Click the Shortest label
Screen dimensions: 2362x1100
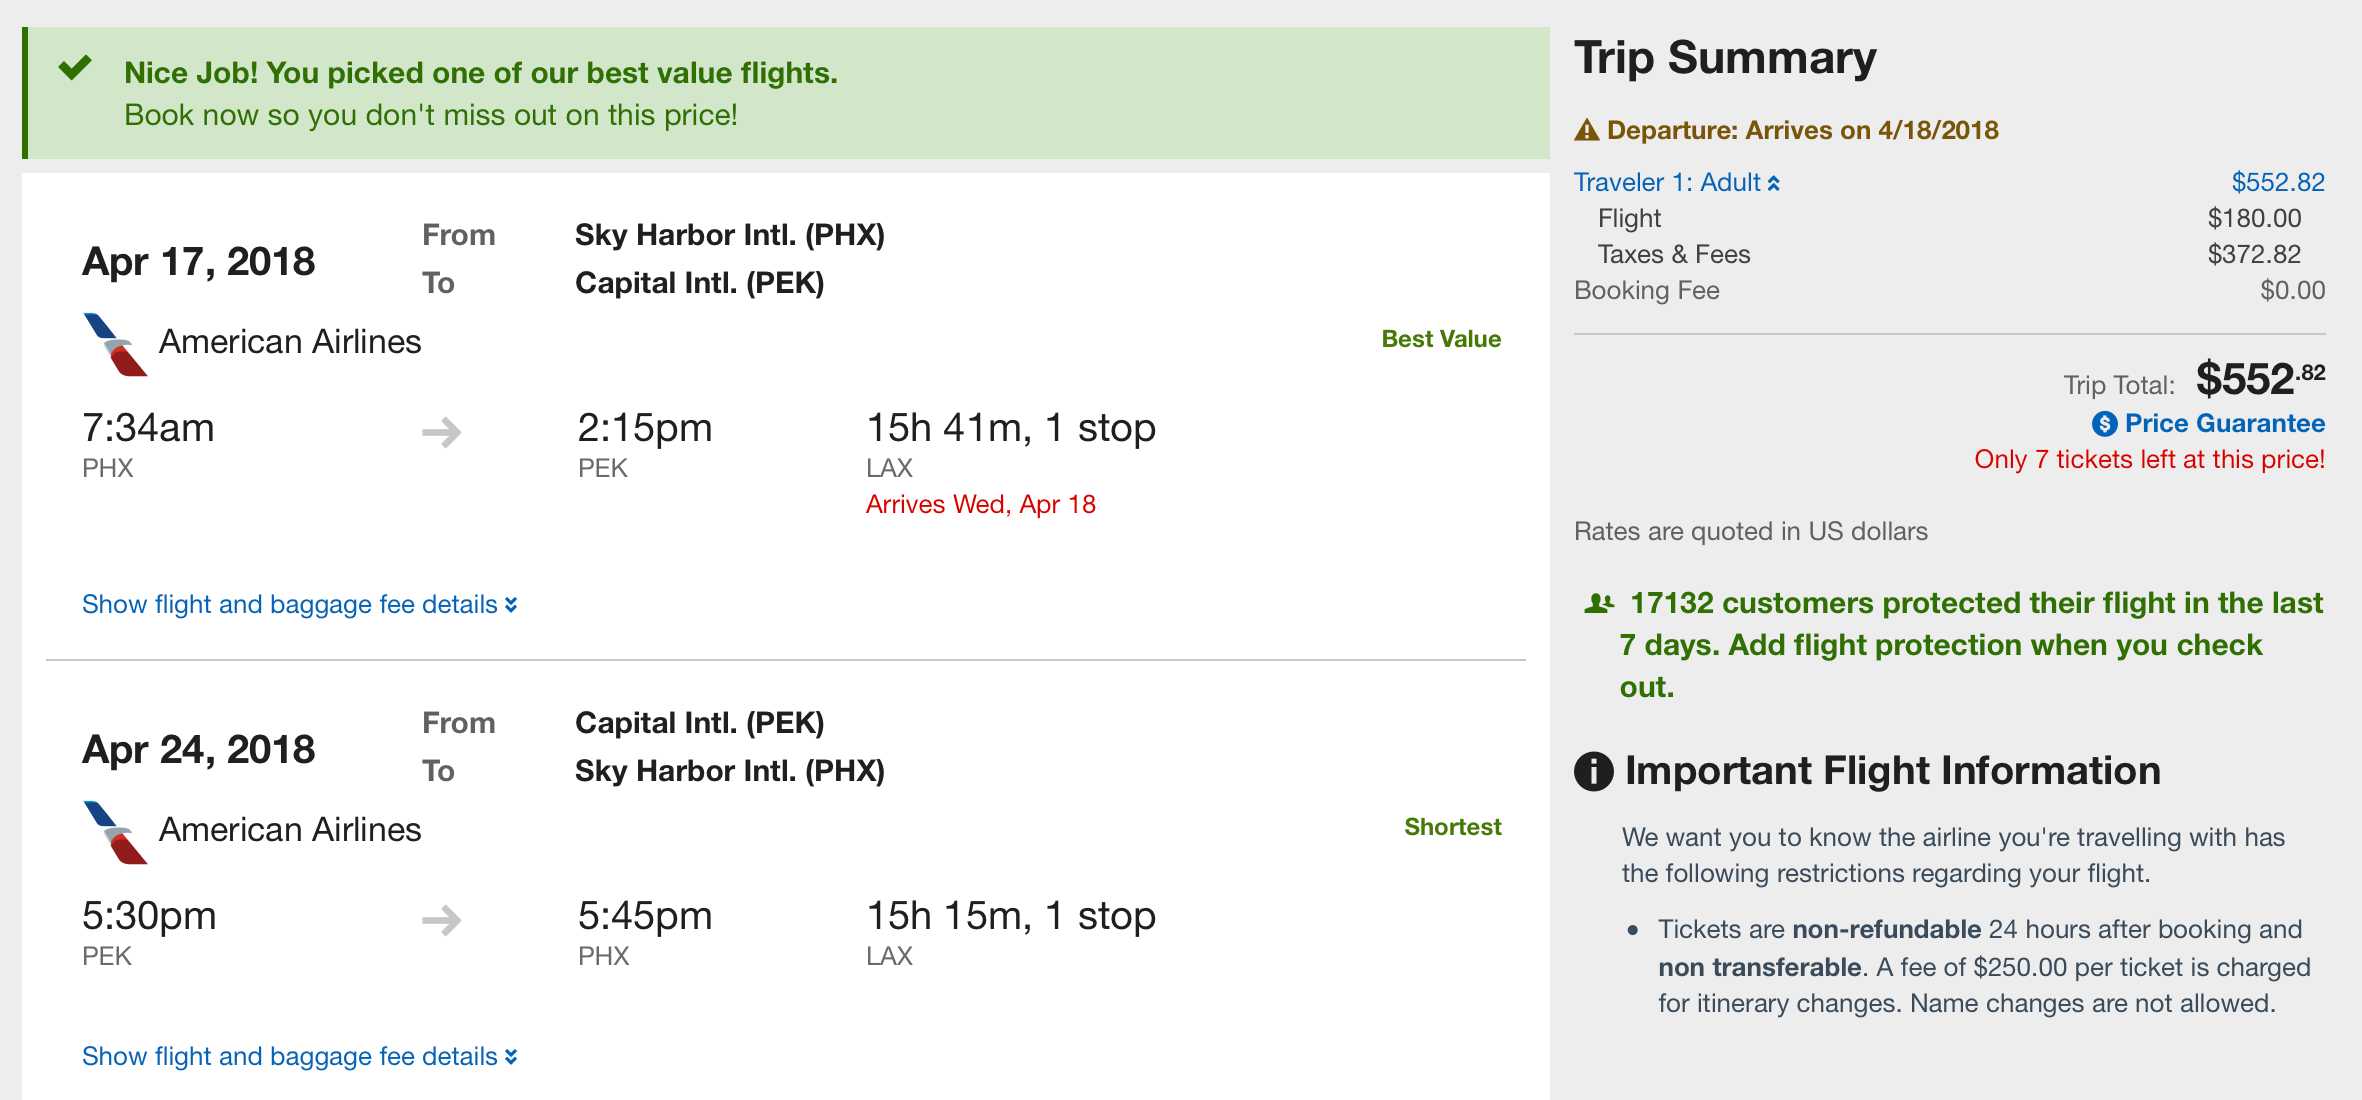tap(1452, 828)
